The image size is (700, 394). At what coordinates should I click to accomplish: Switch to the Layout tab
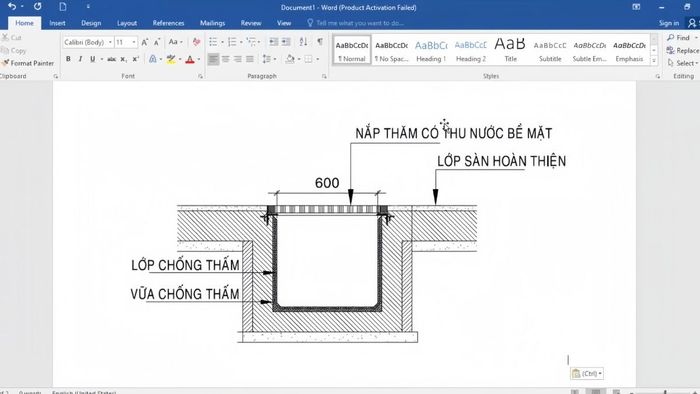pos(127,23)
